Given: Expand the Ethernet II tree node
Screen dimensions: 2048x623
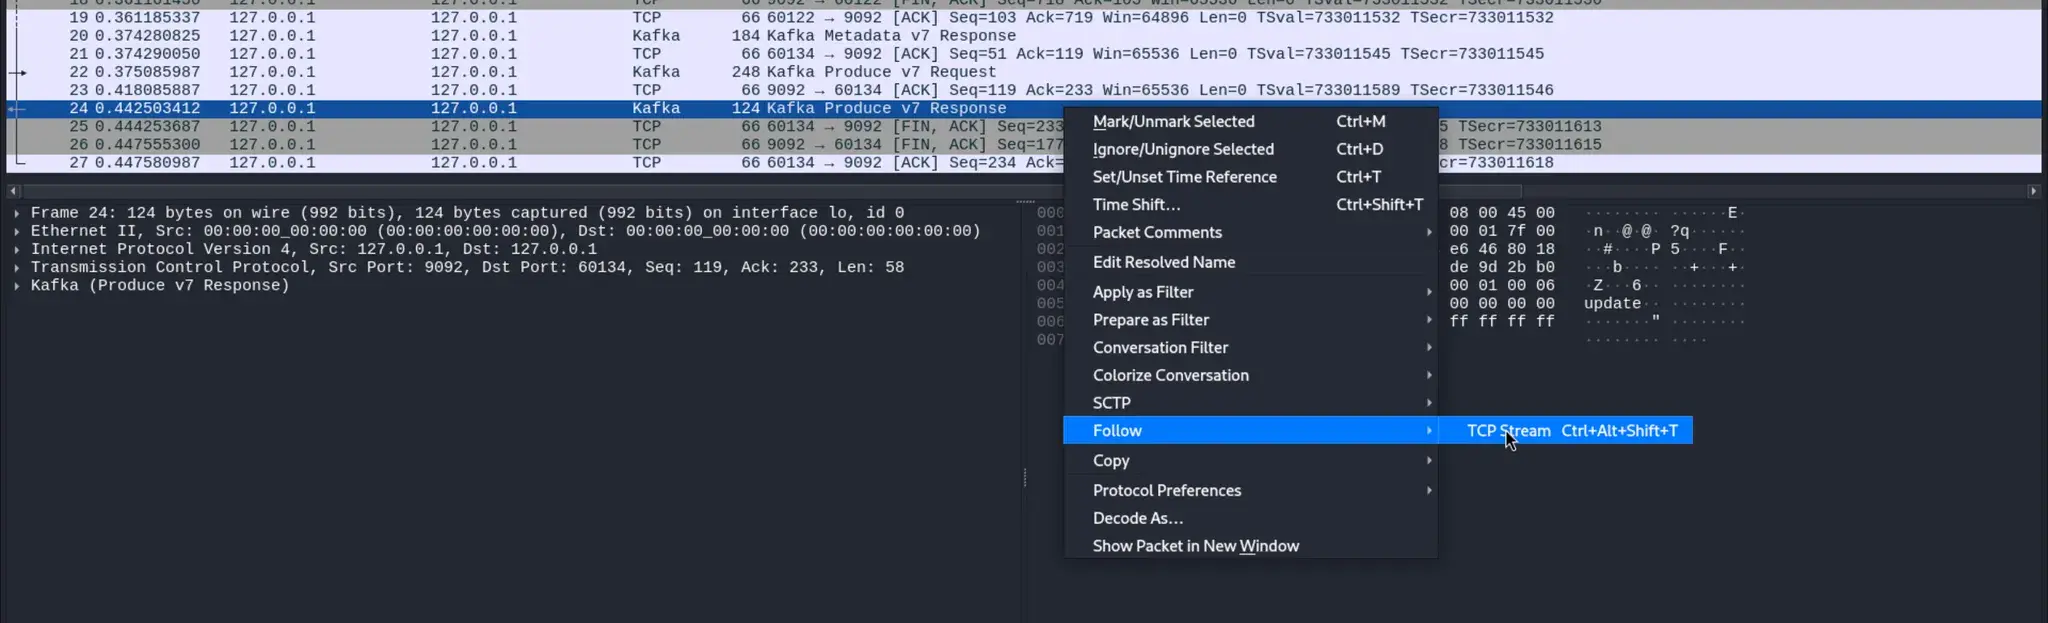Looking at the screenshot, I should pyautogui.click(x=17, y=231).
